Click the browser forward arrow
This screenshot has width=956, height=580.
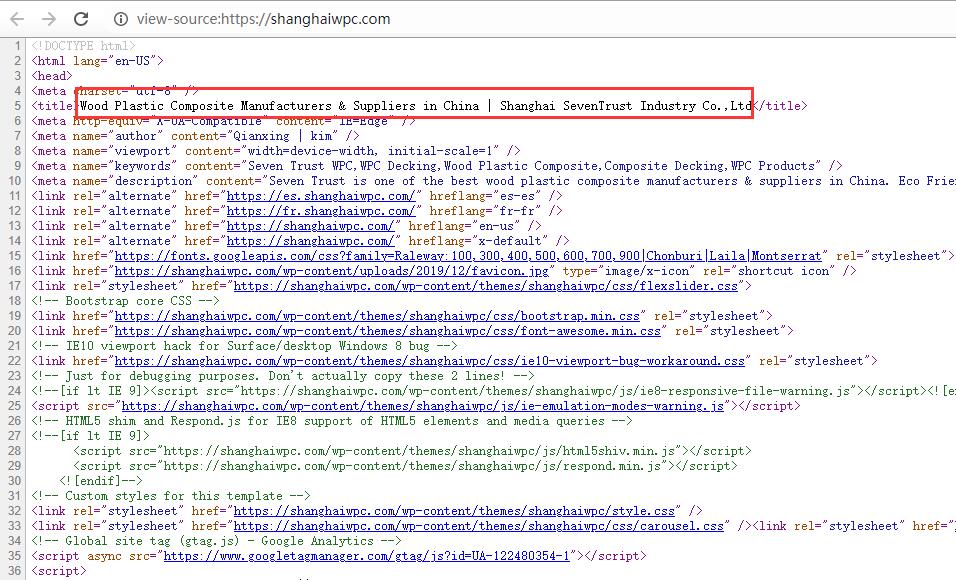click(x=49, y=19)
